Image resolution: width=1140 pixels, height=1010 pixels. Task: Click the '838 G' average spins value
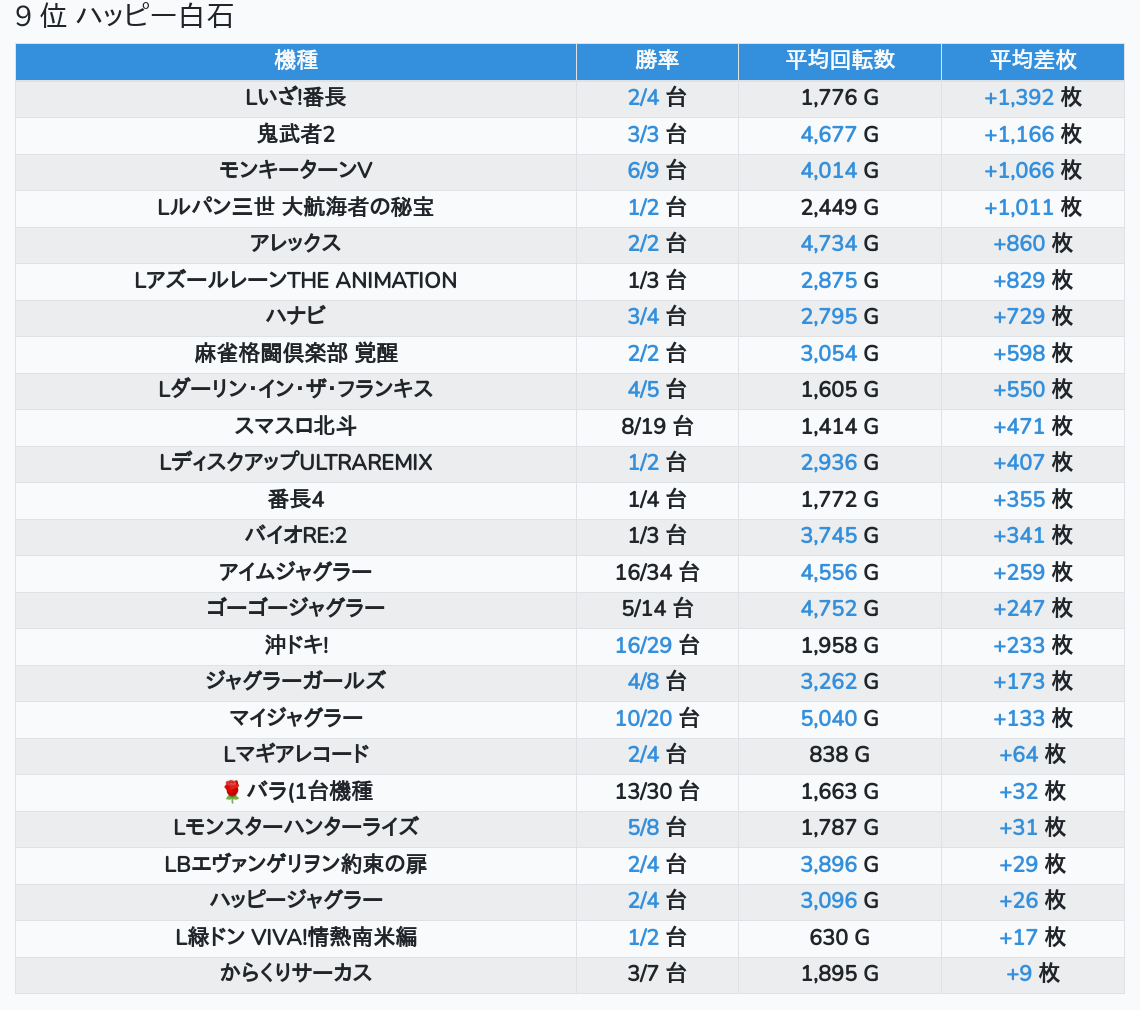840,755
